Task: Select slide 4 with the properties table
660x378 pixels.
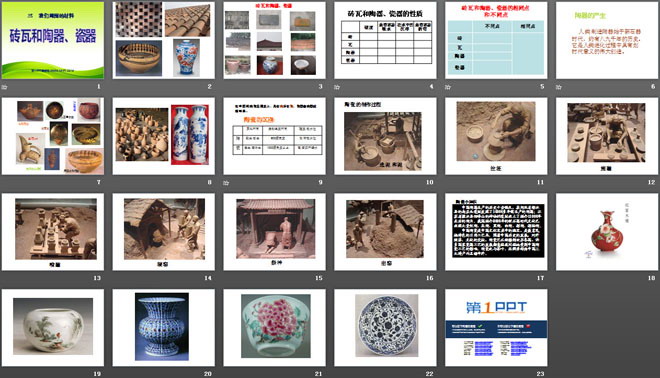Action: click(385, 40)
